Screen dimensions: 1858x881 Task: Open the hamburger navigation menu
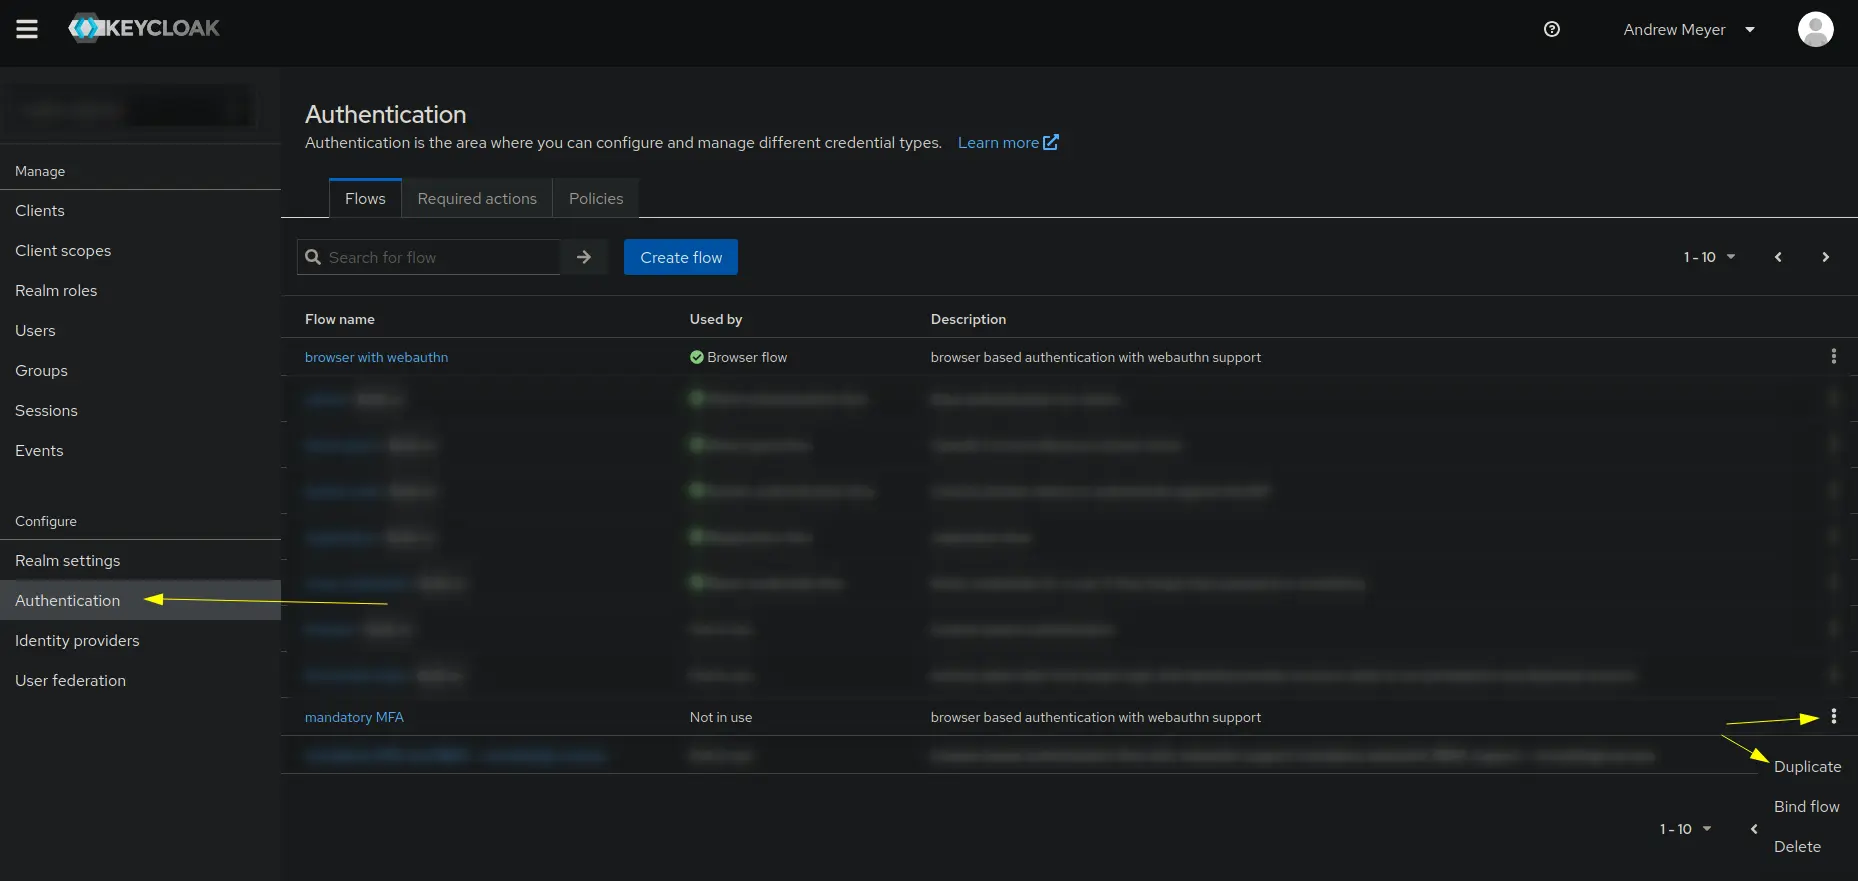click(27, 29)
